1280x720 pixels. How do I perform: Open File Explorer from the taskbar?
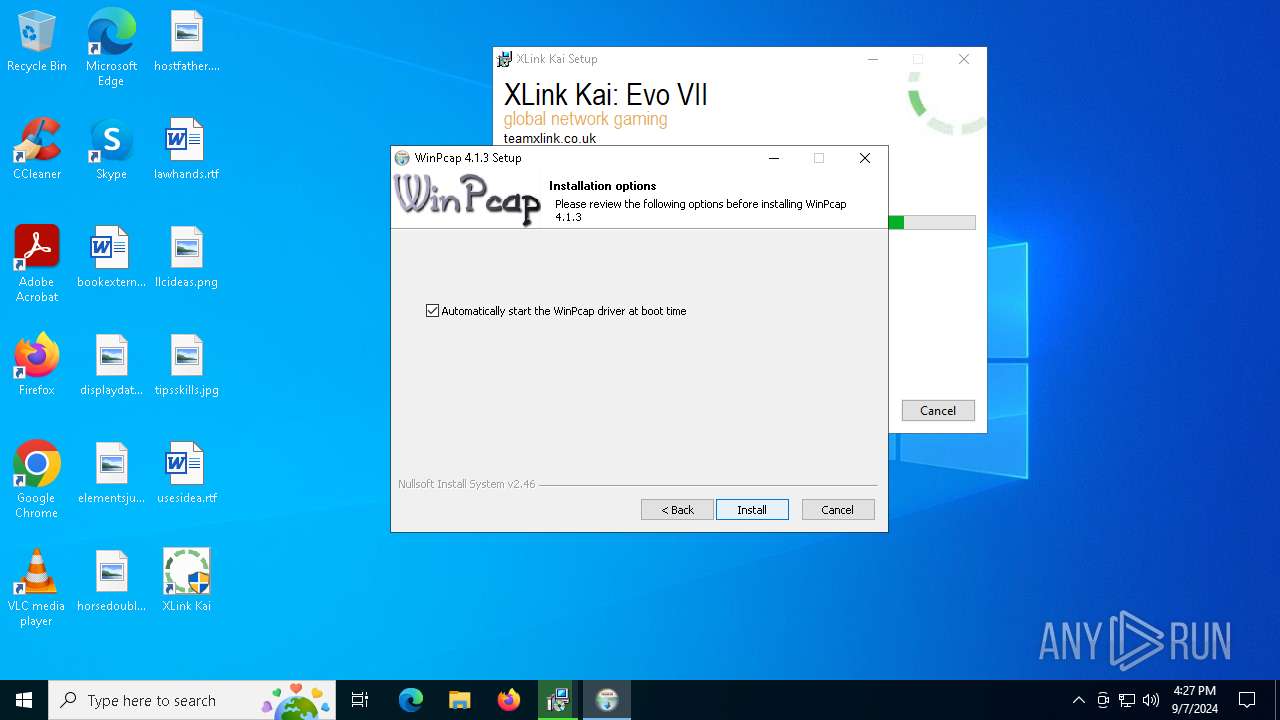tap(459, 700)
